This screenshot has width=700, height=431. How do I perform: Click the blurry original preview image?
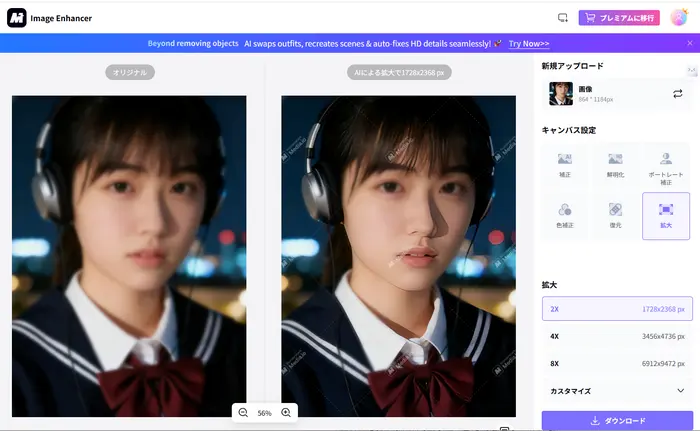point(129,256)
